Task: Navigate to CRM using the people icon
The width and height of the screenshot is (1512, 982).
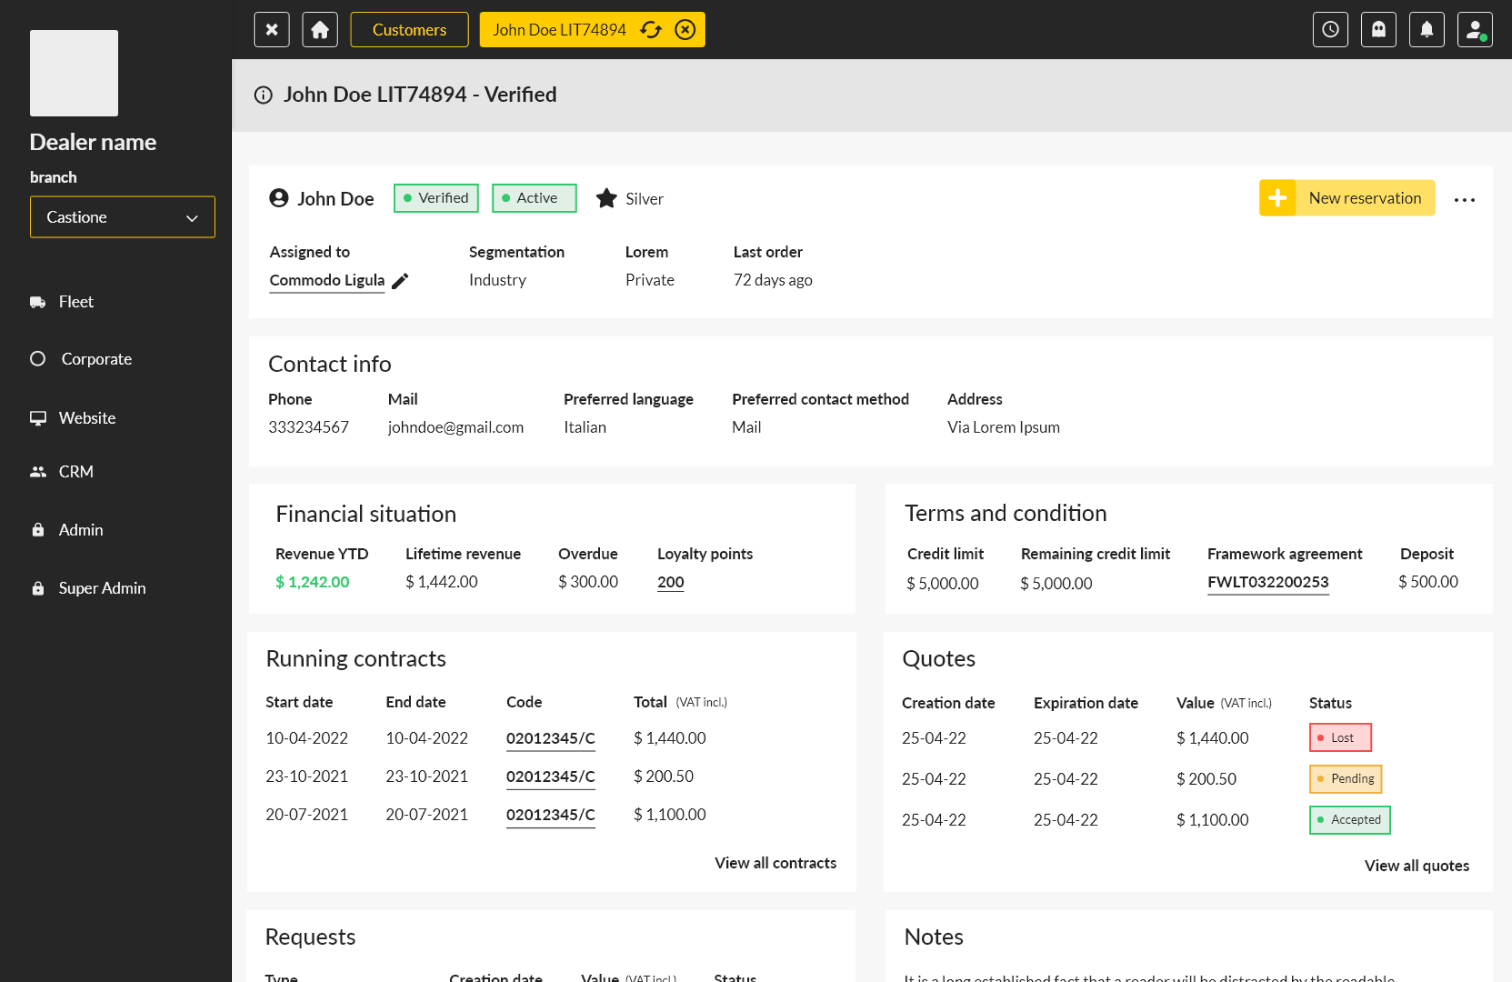Action: pyautogui.click(x=75, y=471)
